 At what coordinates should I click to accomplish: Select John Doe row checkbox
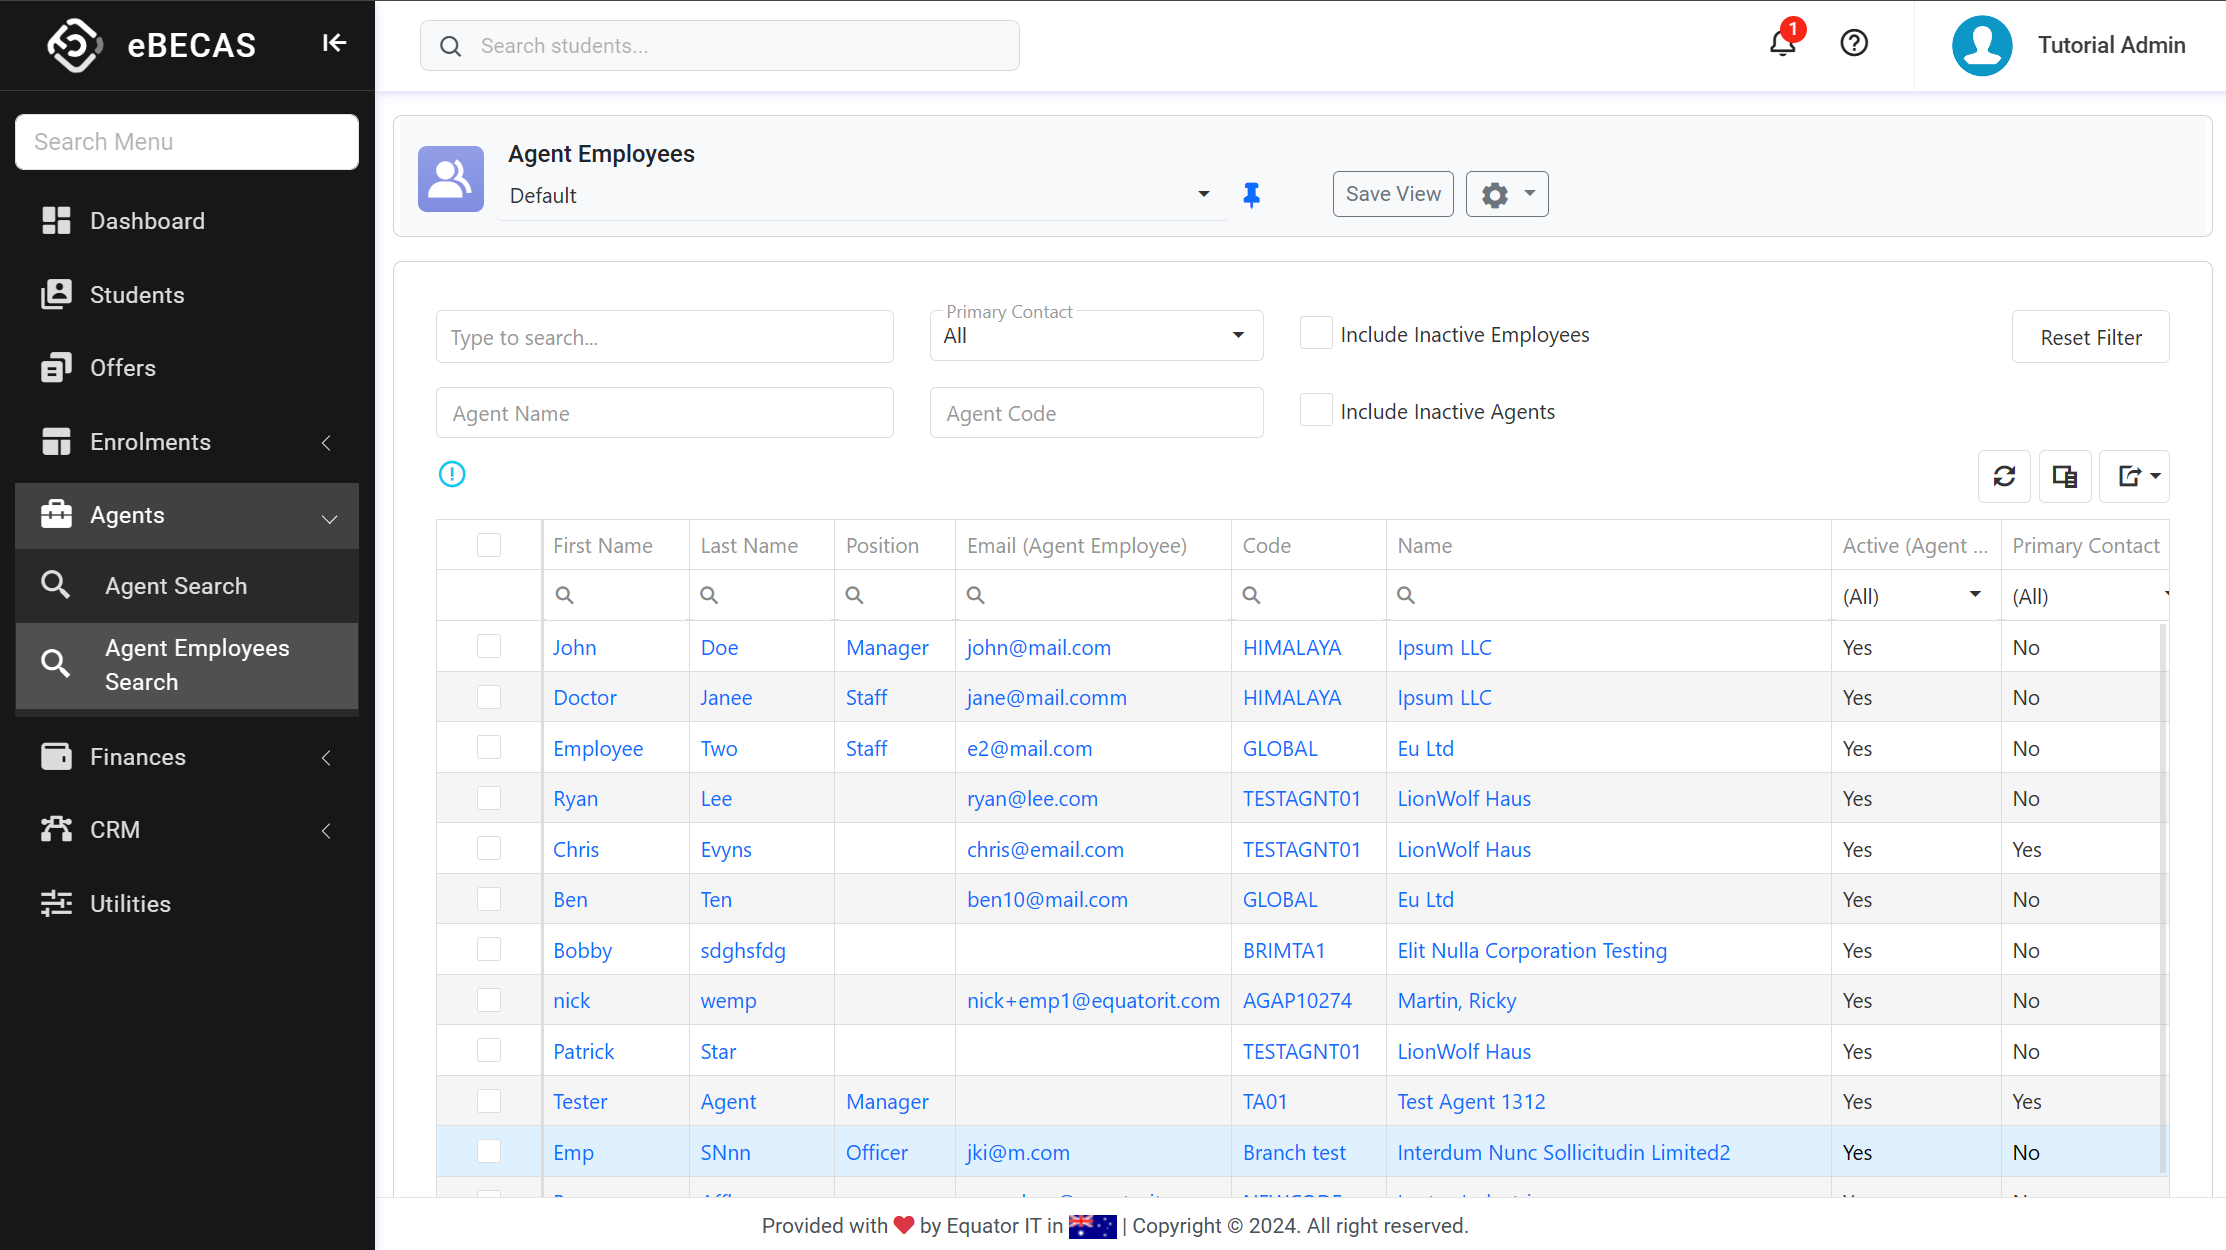click(x=489, y=647)
